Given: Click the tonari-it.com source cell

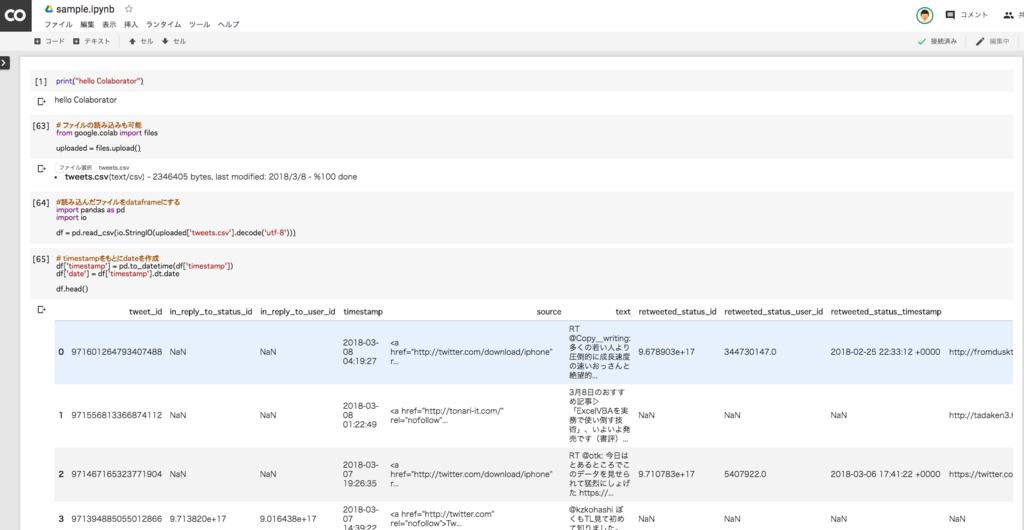Looking at the screenshot, I should (447, 415).
